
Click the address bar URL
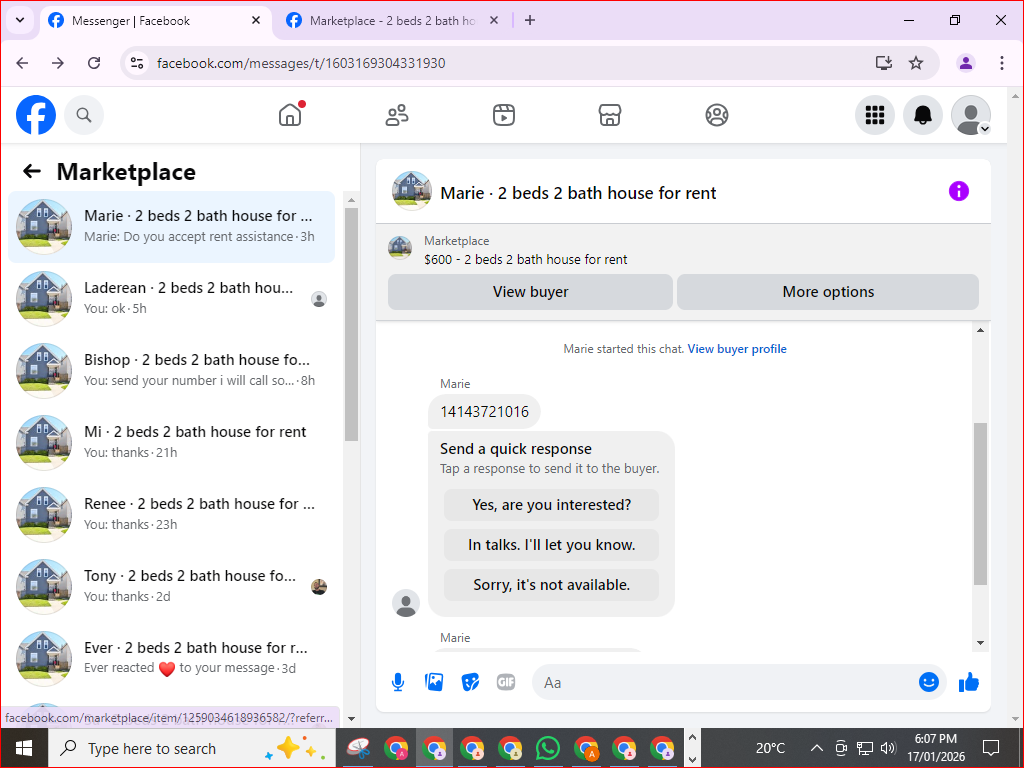coord(301,63)
